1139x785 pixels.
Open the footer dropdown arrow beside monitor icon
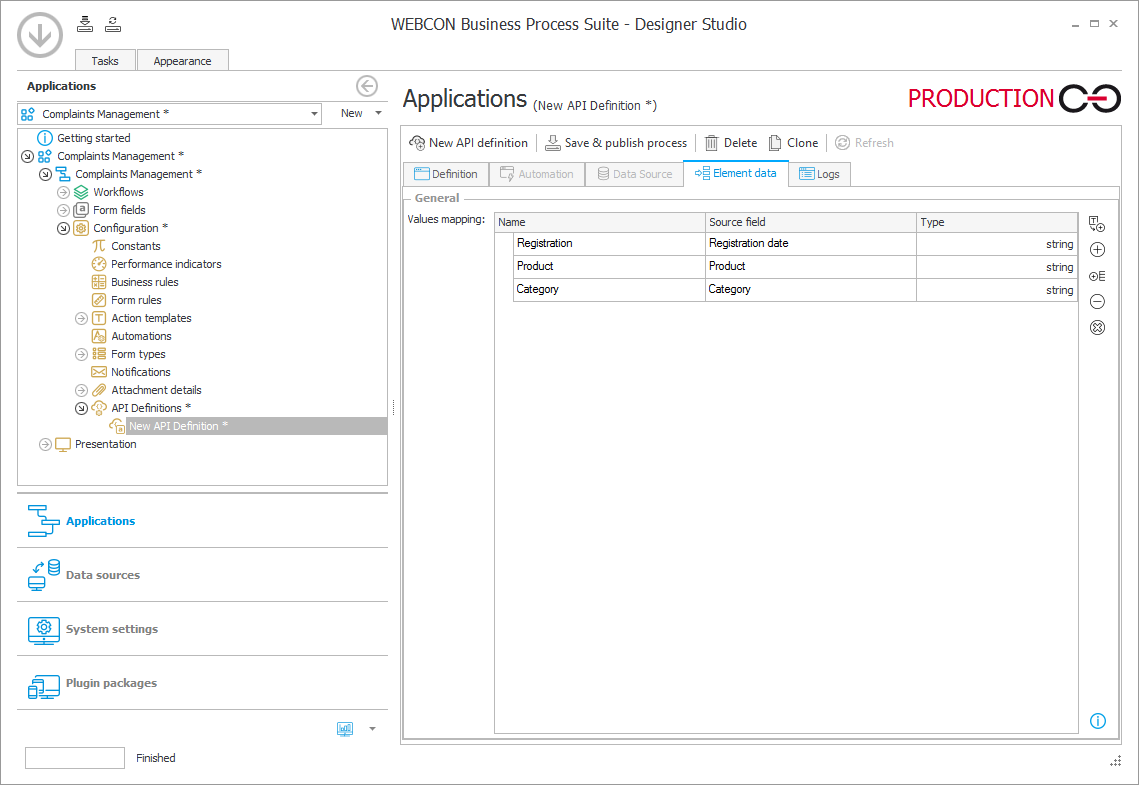click(x=373, y=729)
